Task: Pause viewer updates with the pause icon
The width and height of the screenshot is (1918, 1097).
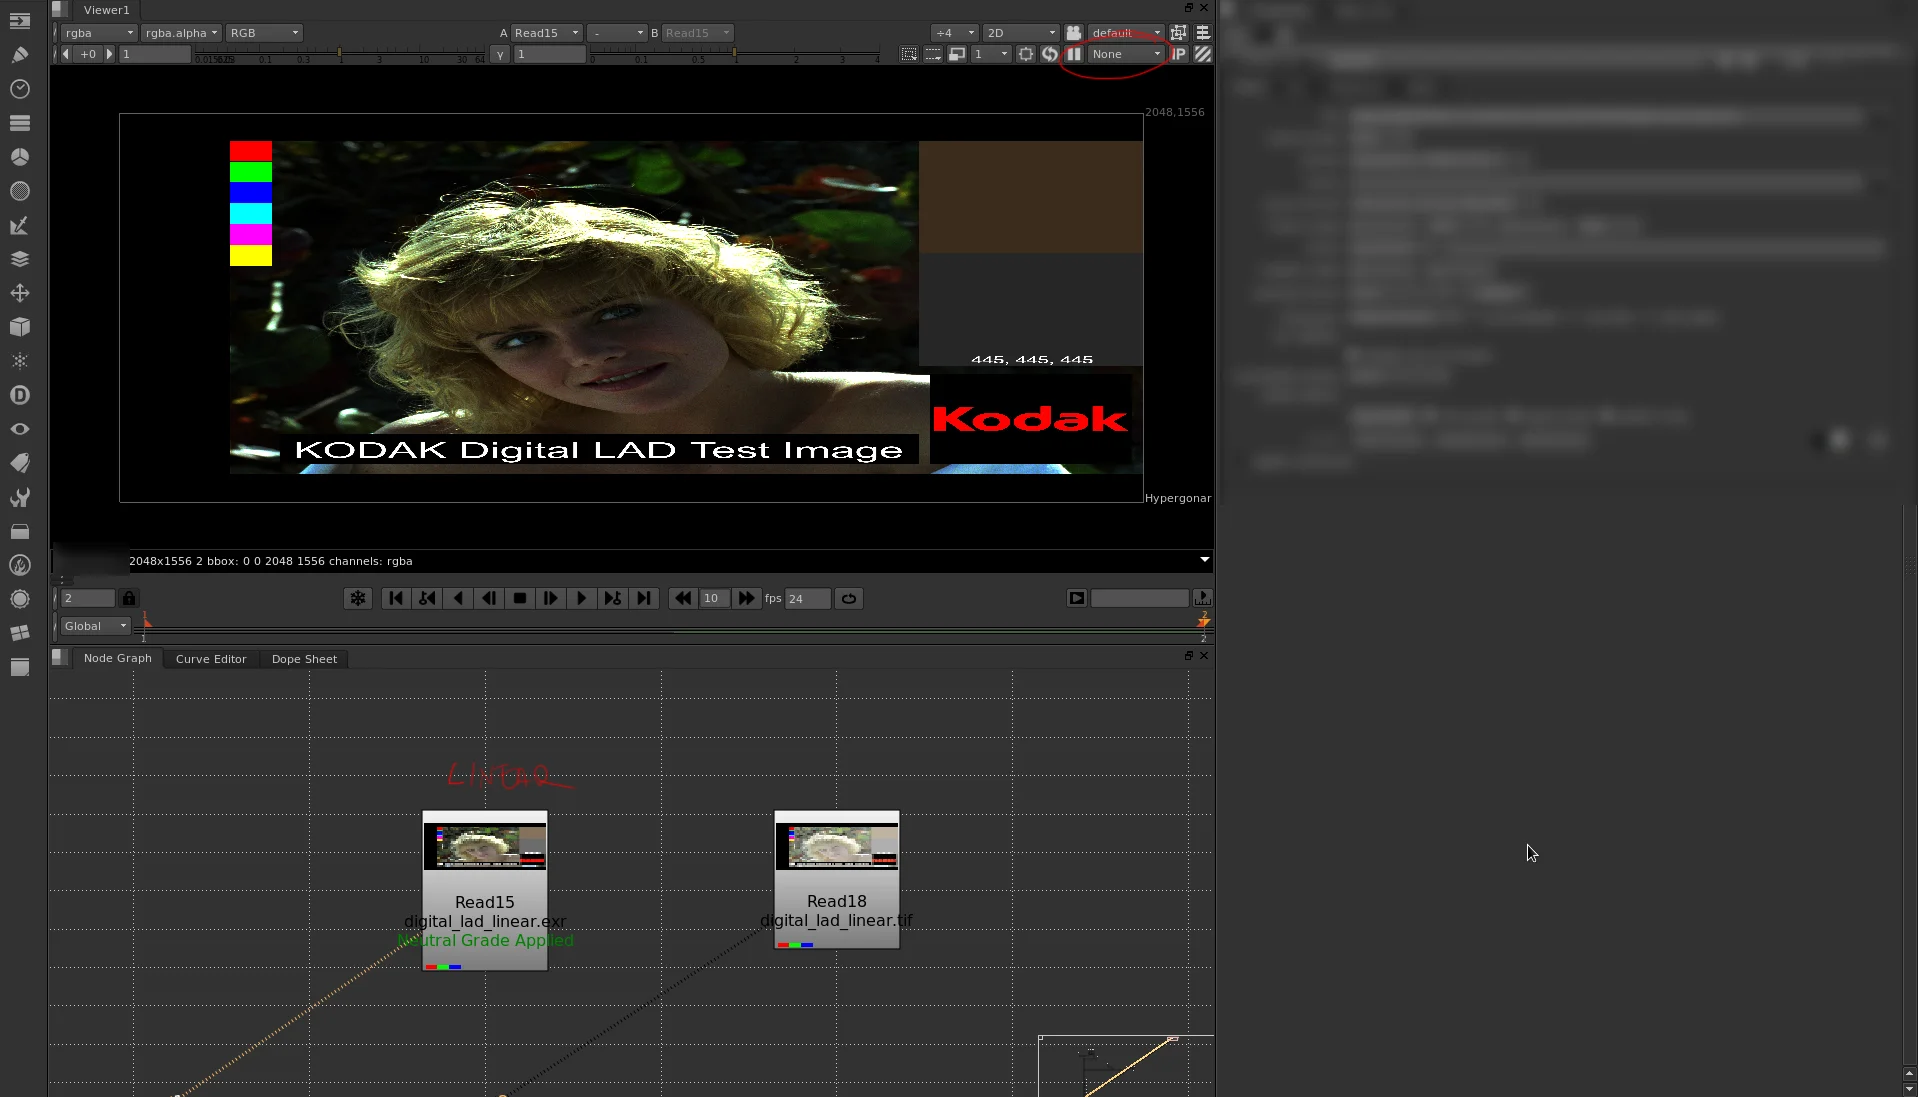Action: pos(1074,54)
